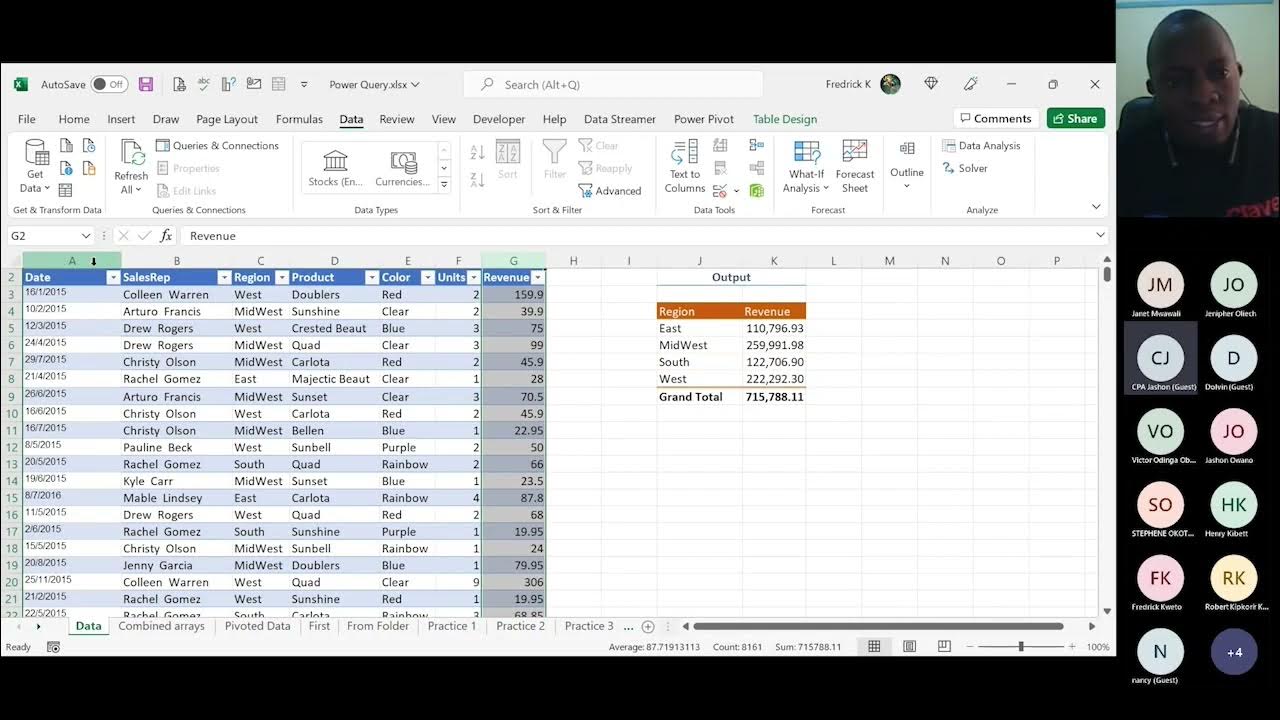Click the zoom slider handle
Viewport: 1280px width, 720px height.
point(1021,647)
